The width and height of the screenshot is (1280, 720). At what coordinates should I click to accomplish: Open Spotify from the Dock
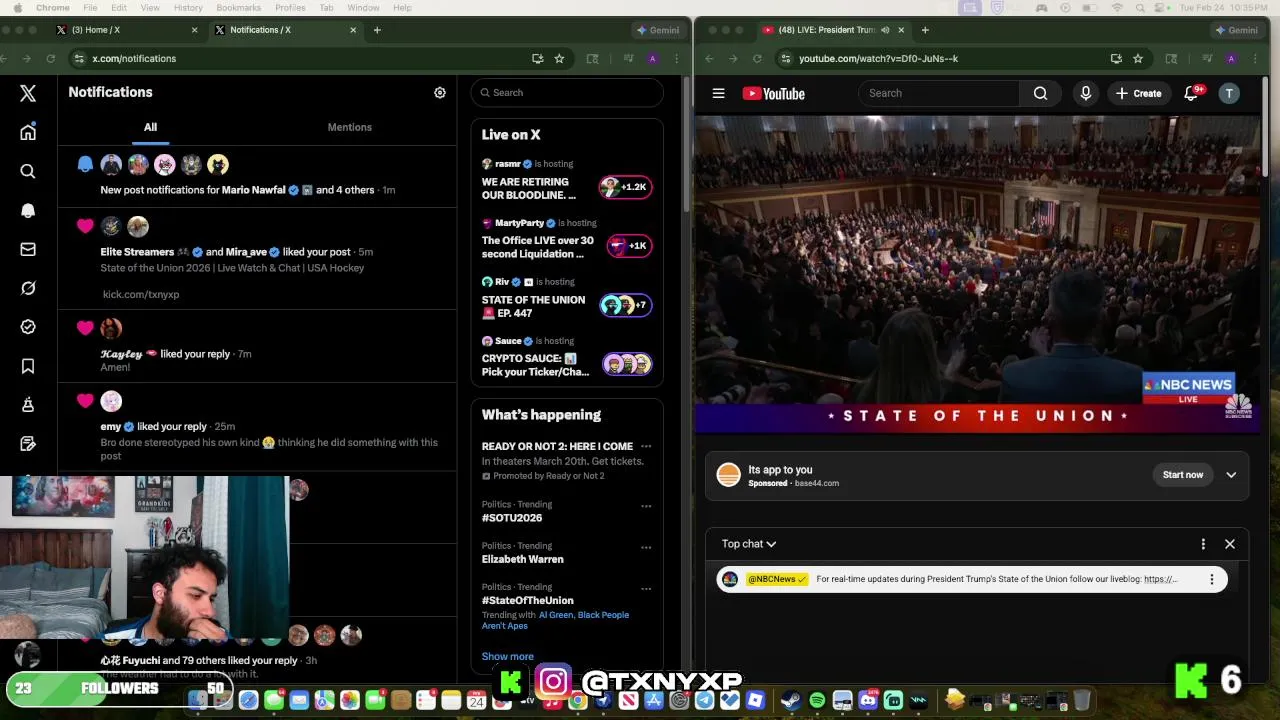817,700
